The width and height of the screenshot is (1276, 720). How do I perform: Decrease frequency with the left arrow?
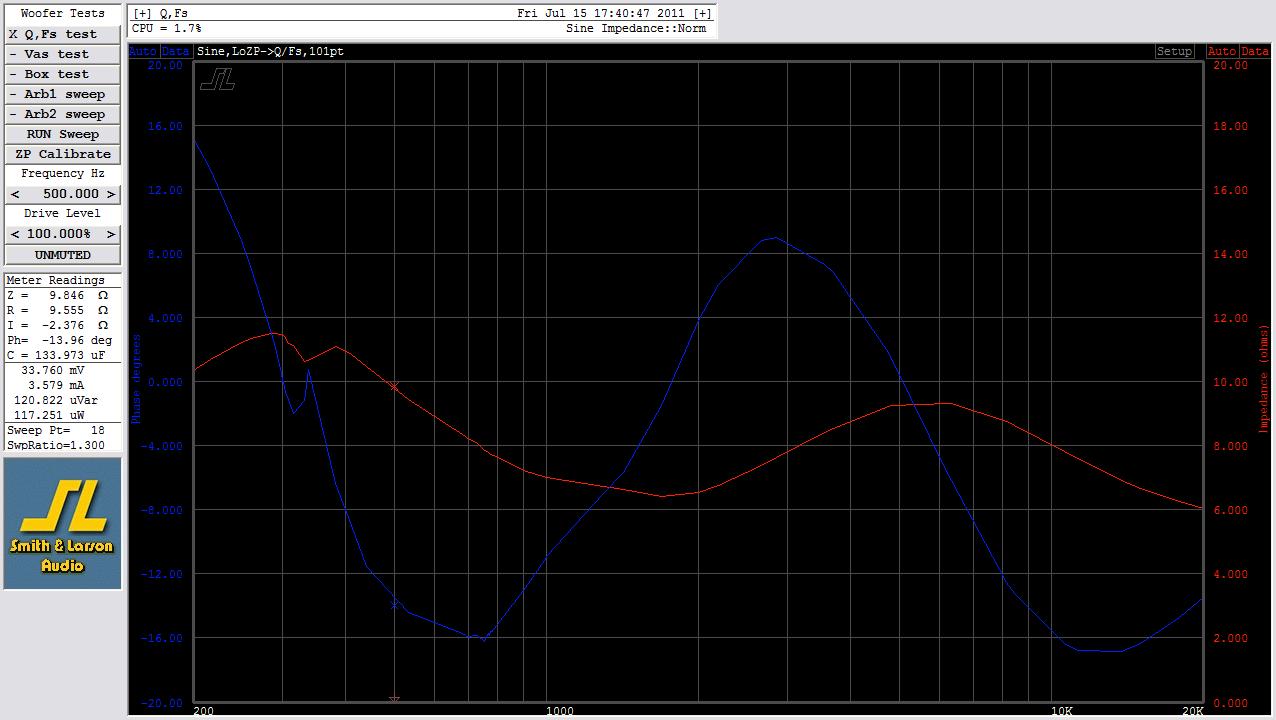pos(15,194)
